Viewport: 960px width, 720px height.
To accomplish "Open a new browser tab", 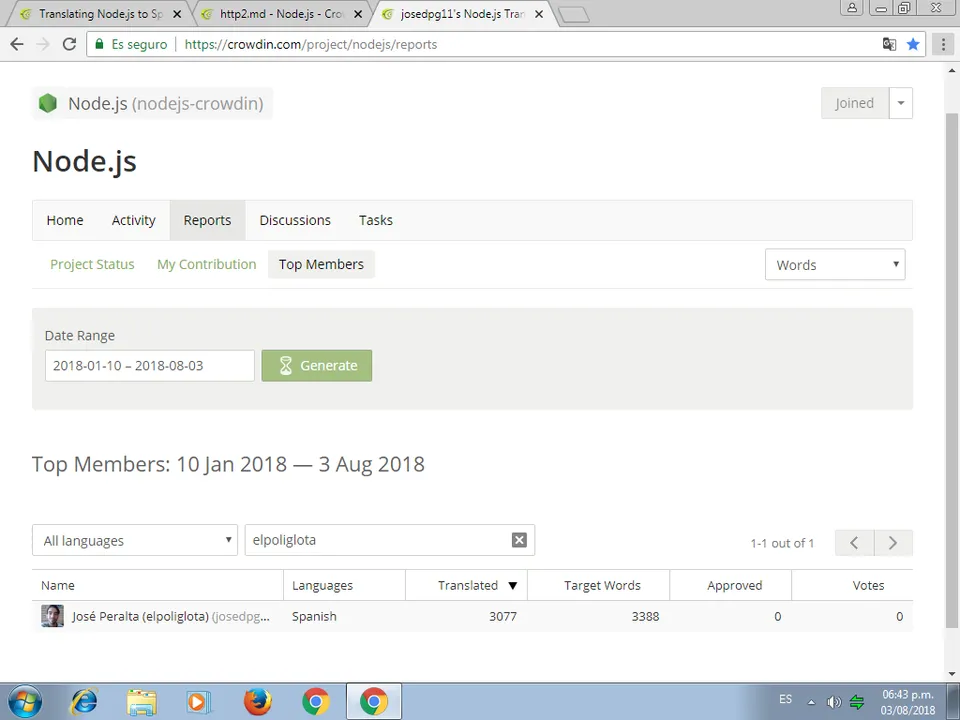I will (x=574, y=15).
